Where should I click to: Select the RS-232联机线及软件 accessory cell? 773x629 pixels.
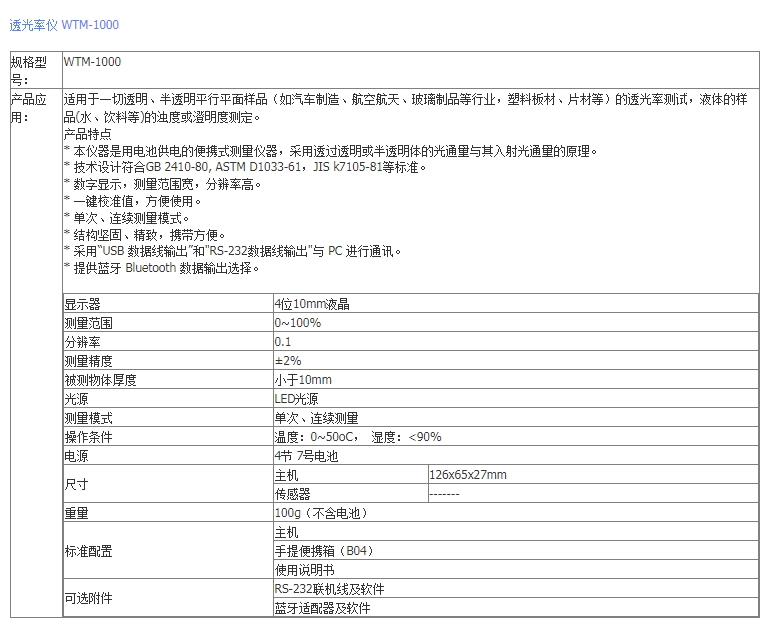pyautogui.click(x=329, y=589)
